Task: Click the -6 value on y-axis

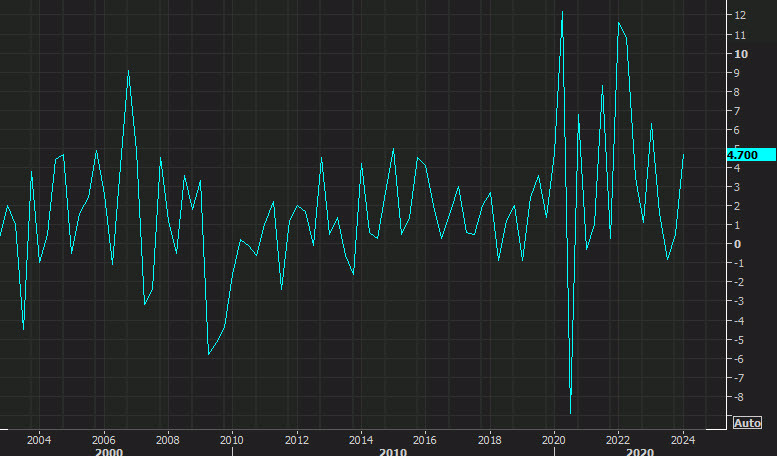Action: (737, 359)
